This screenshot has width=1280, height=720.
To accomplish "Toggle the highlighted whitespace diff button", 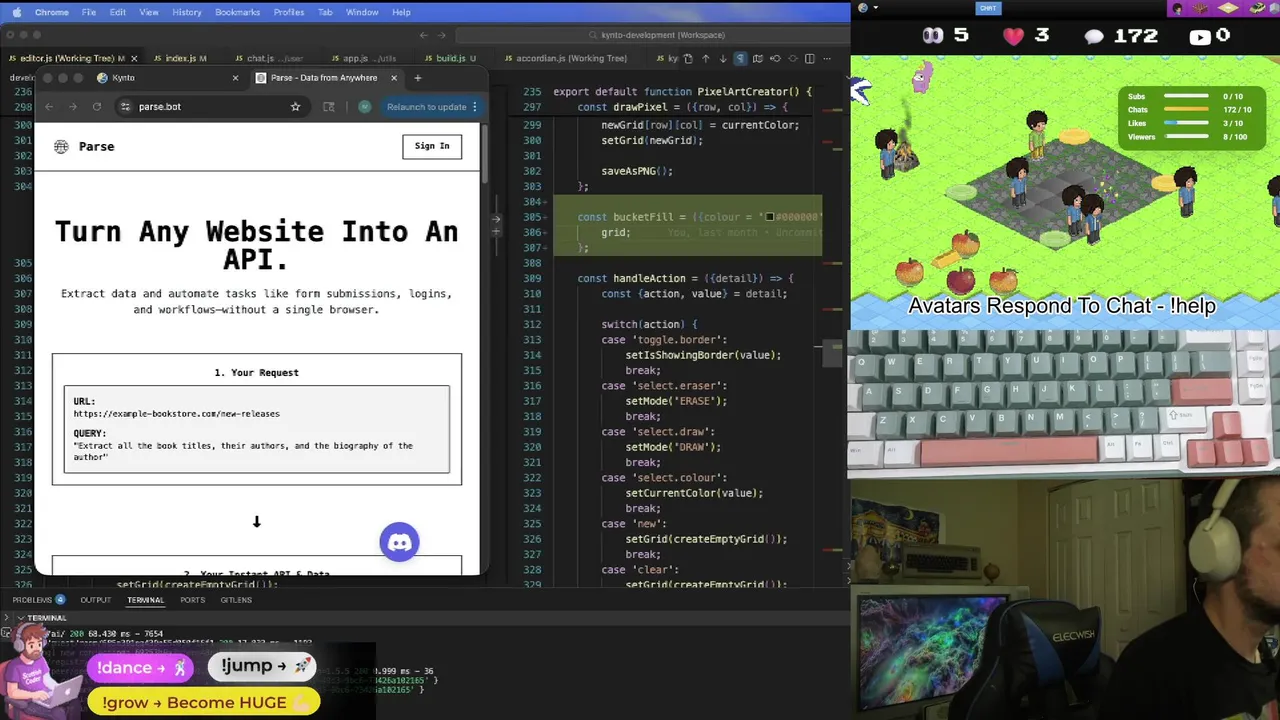I will click(x=740, y=59).
